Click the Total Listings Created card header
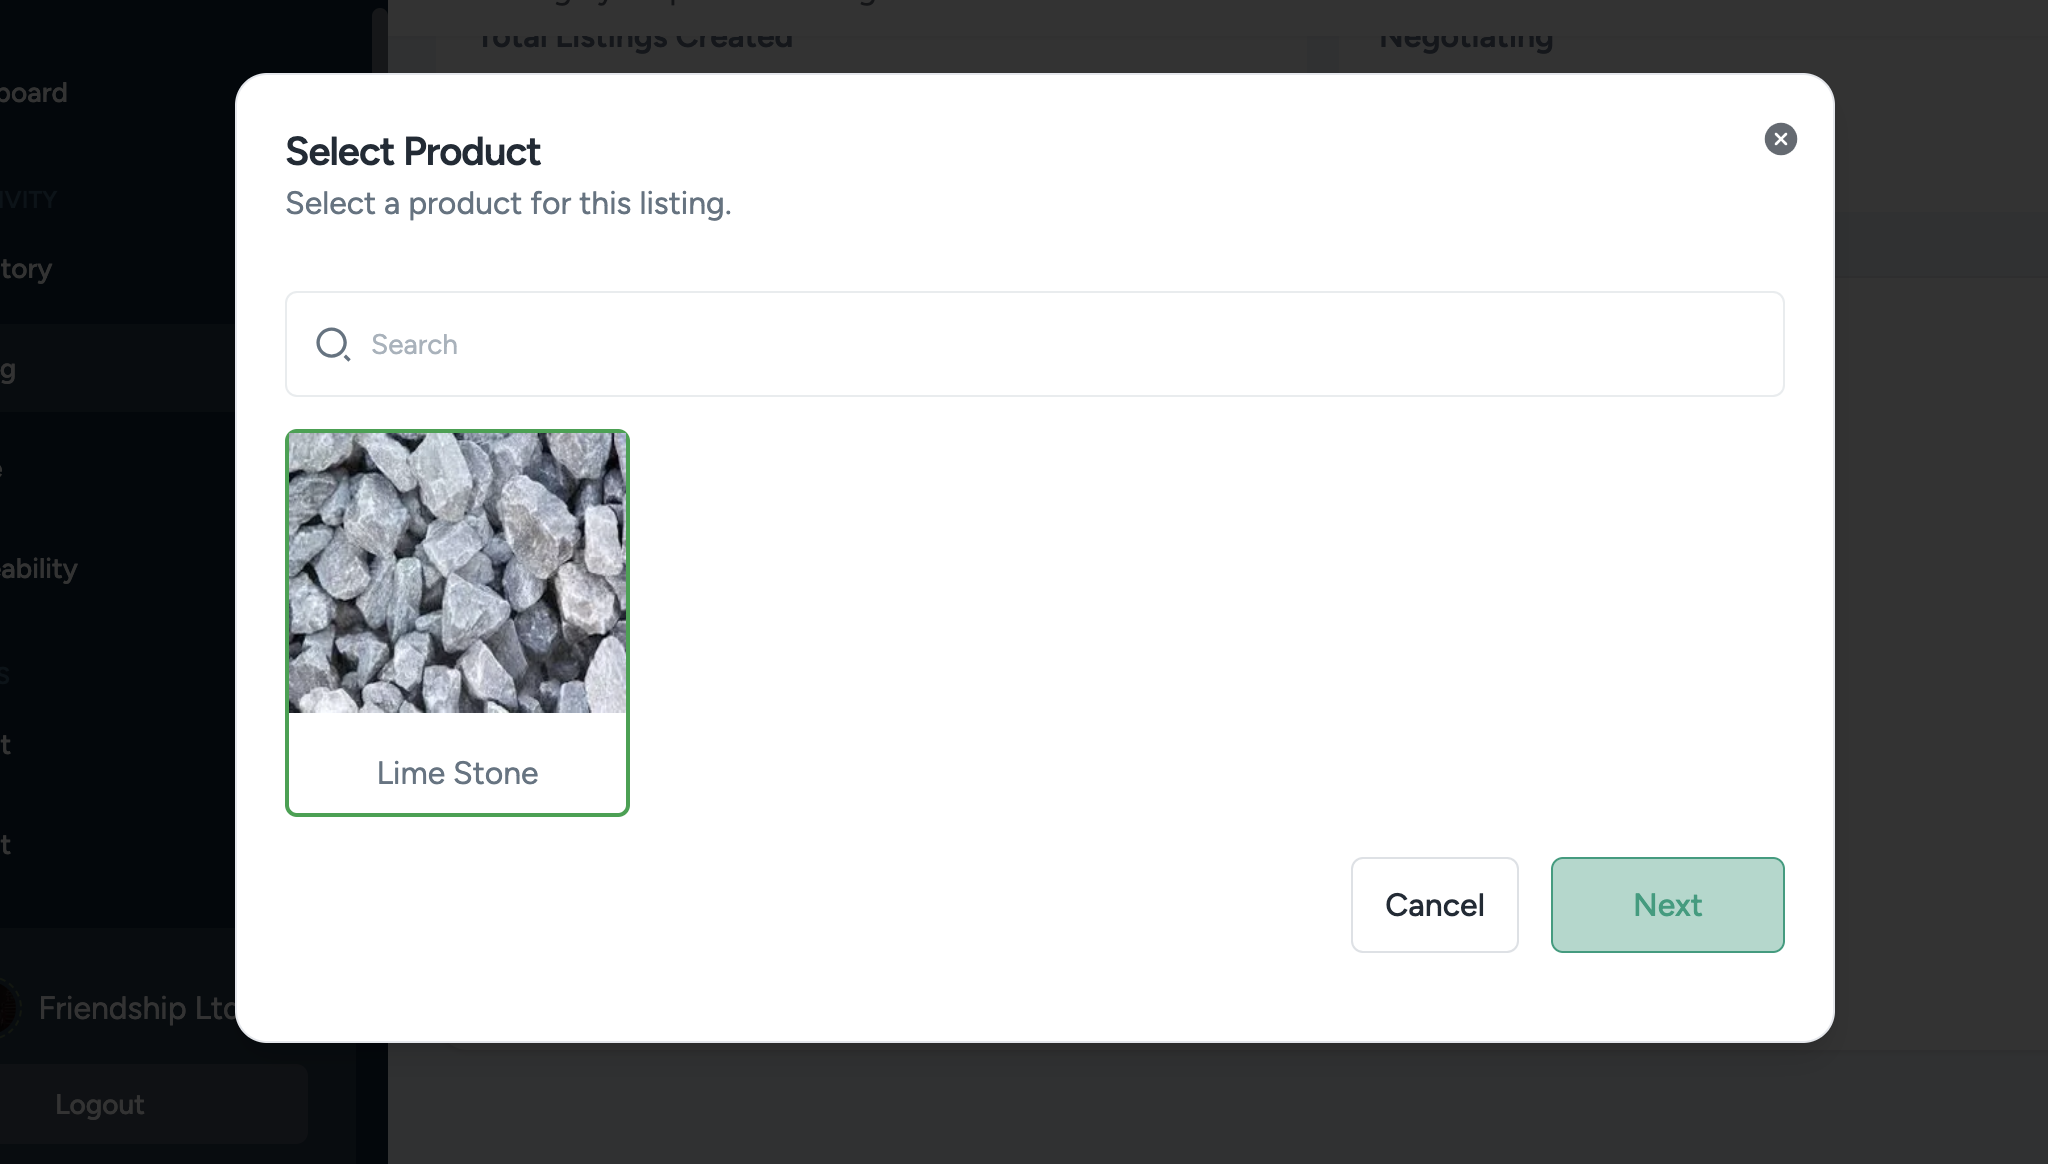Screen dimensions: 2048x1164 point(635,38)
